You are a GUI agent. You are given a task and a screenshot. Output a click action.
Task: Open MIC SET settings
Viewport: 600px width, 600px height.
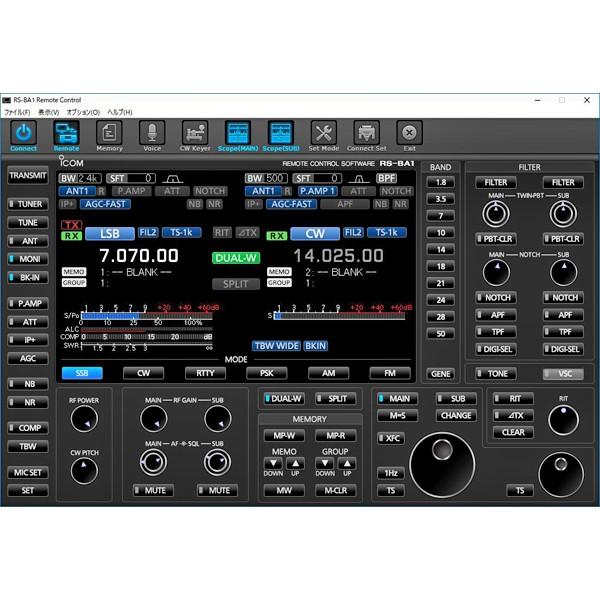(x=28, y=473)
